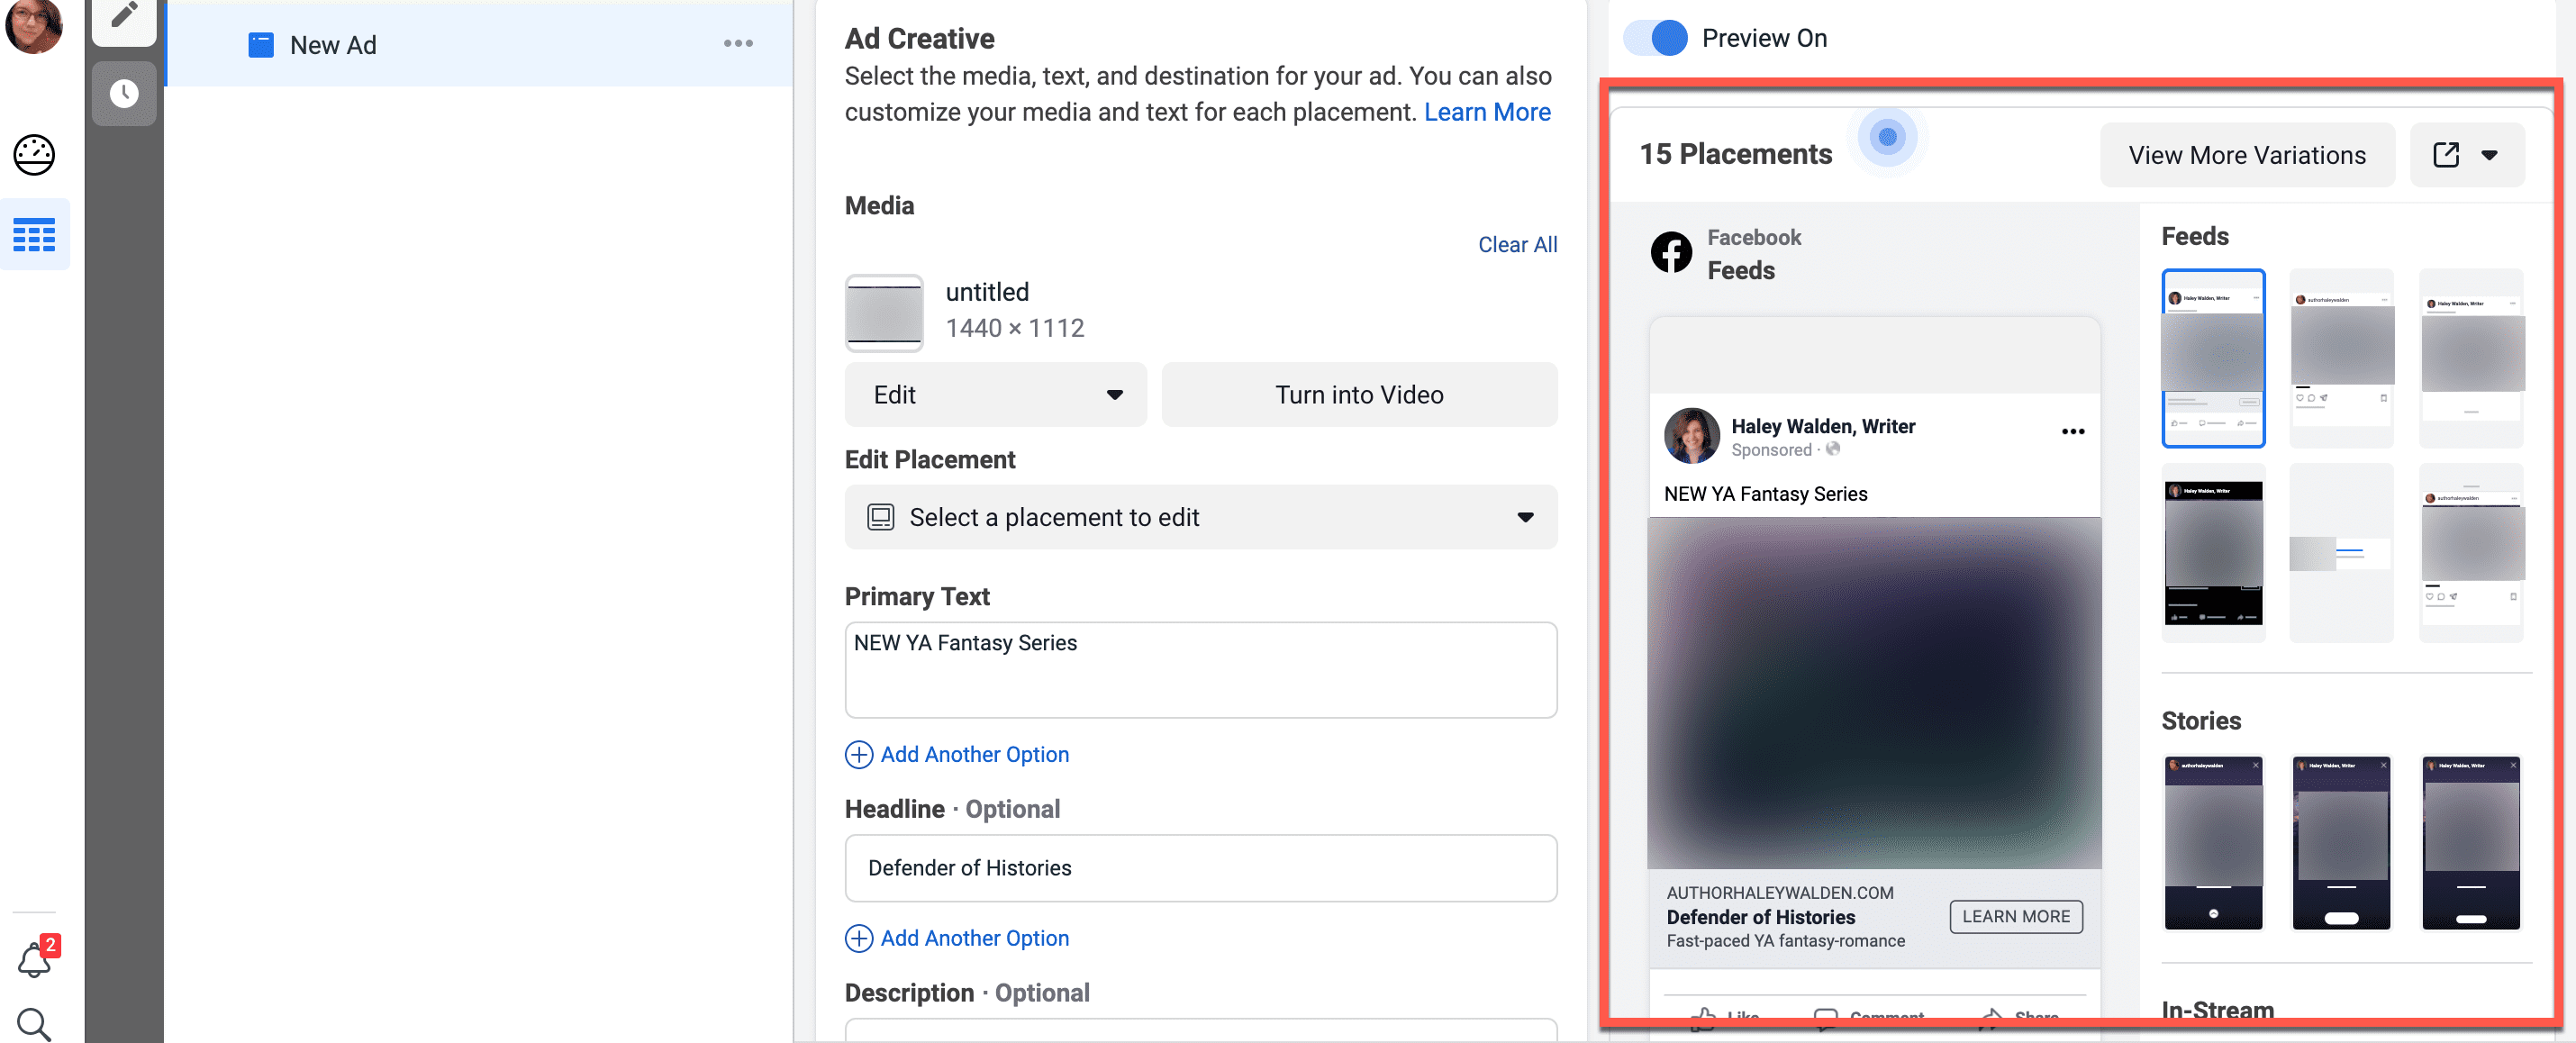Open the Learn More link in Ad Creative

tap(1486, 112)
